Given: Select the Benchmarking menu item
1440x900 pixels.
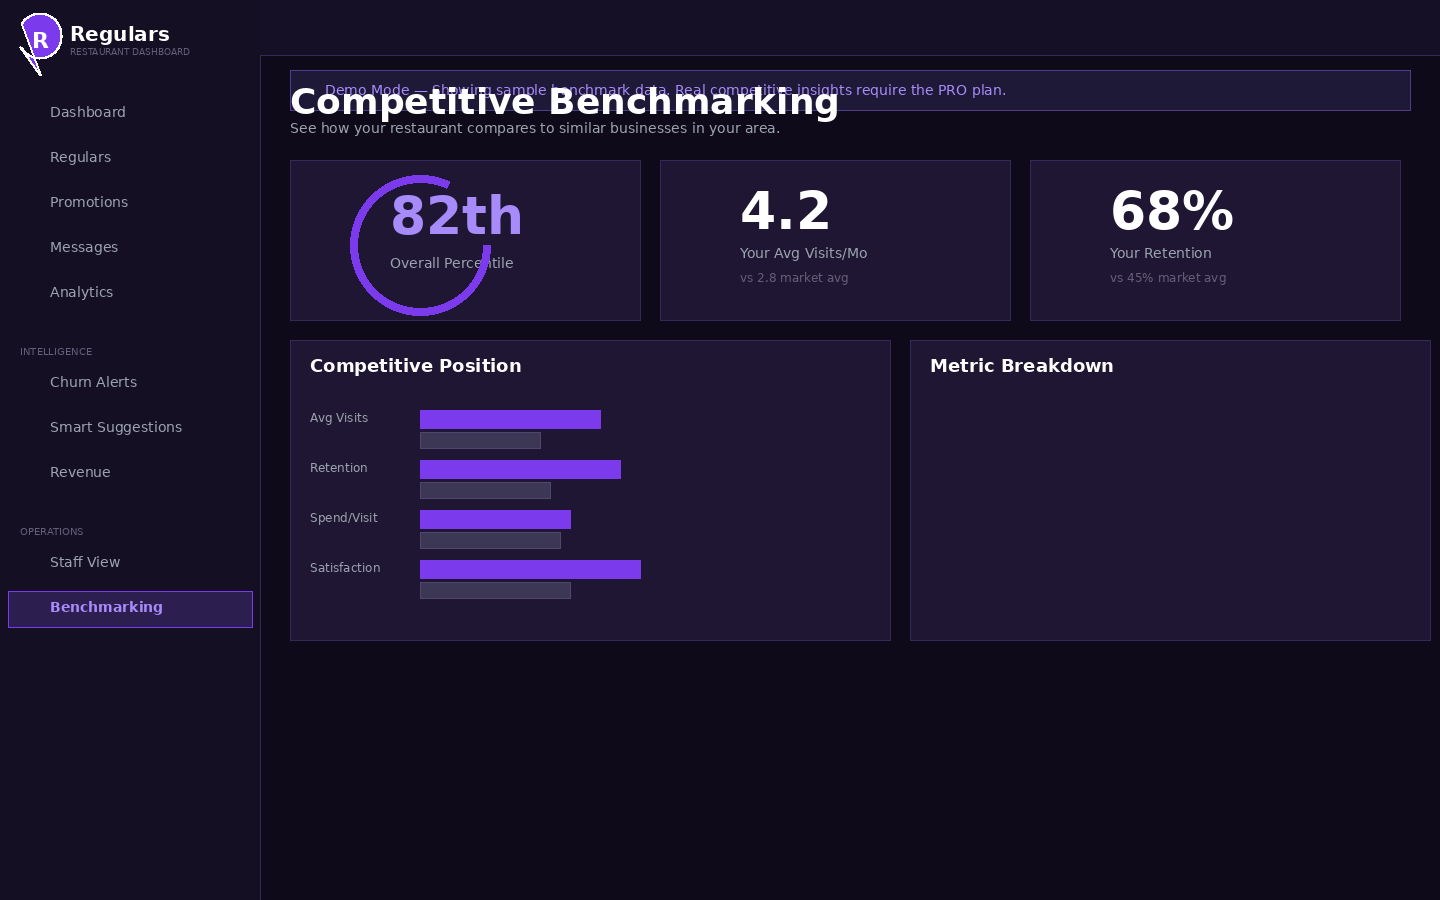Looking at the screenshot, I should click(106, 607).
